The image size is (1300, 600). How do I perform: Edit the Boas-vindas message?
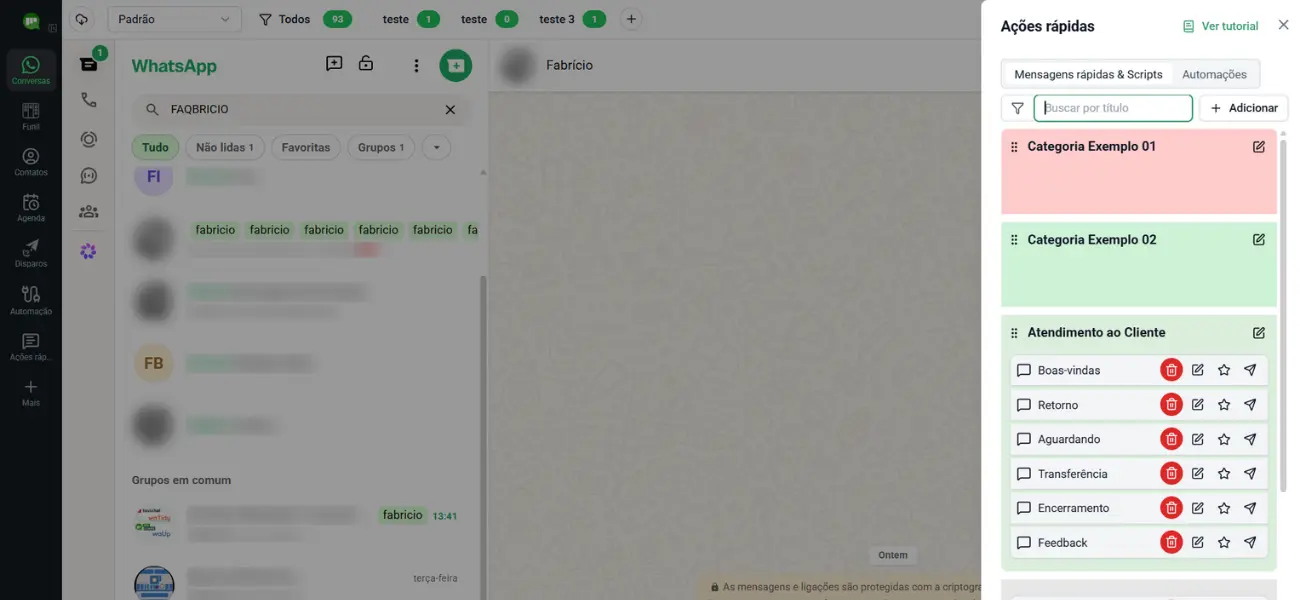click(1198, 370)
